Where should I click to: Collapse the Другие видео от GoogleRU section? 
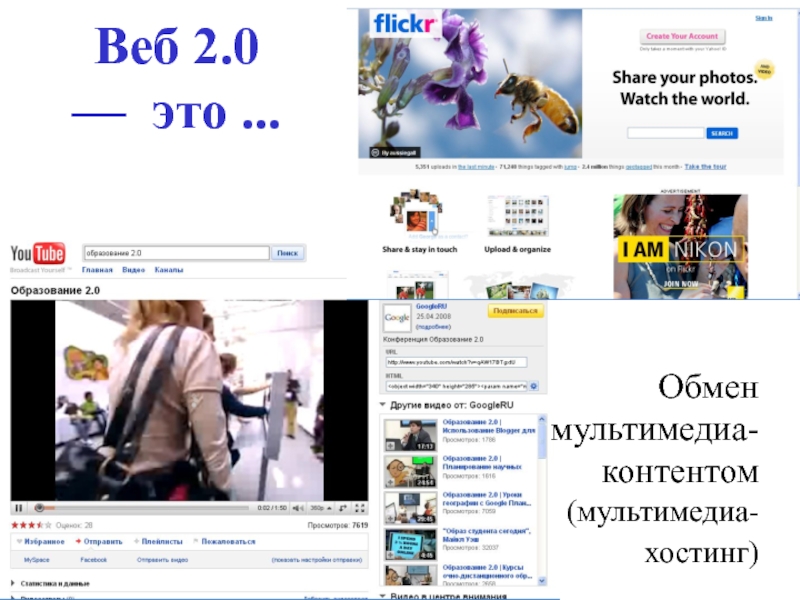(383, 405)
